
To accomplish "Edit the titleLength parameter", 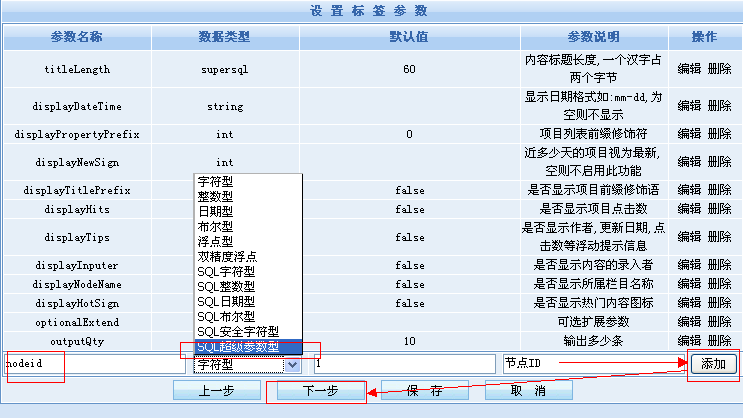I will pos(689,70).
